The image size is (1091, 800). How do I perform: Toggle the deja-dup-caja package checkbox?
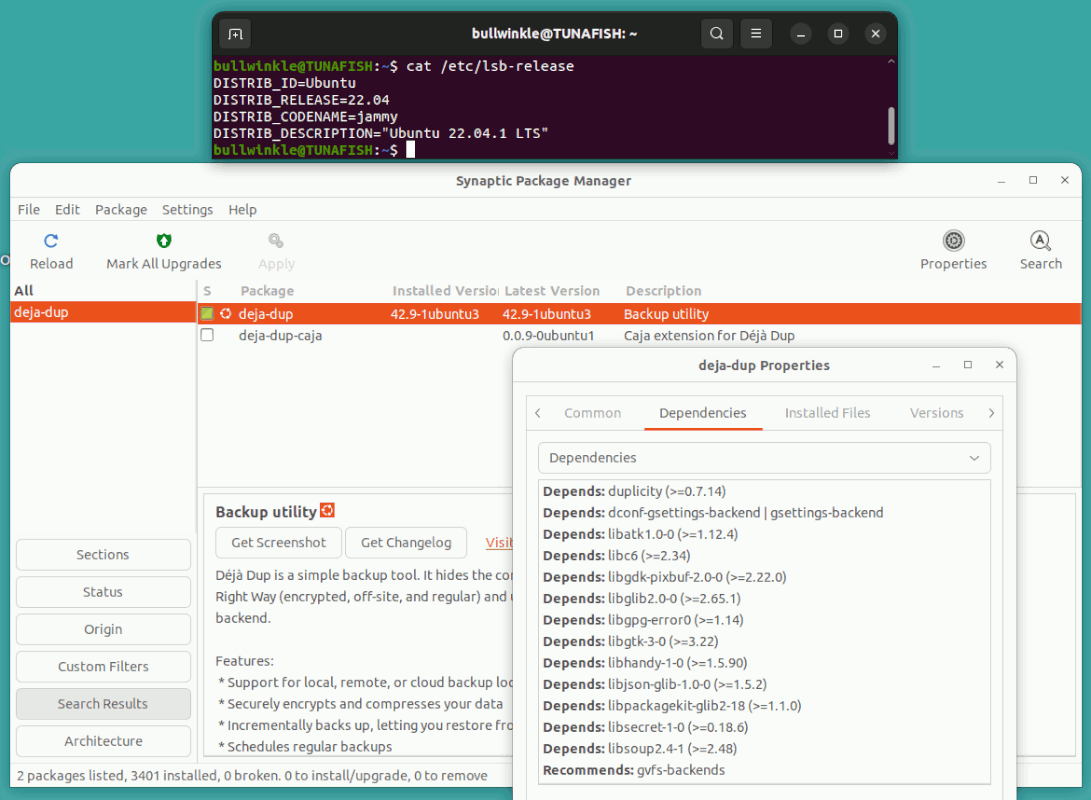(x=207, y=335)
